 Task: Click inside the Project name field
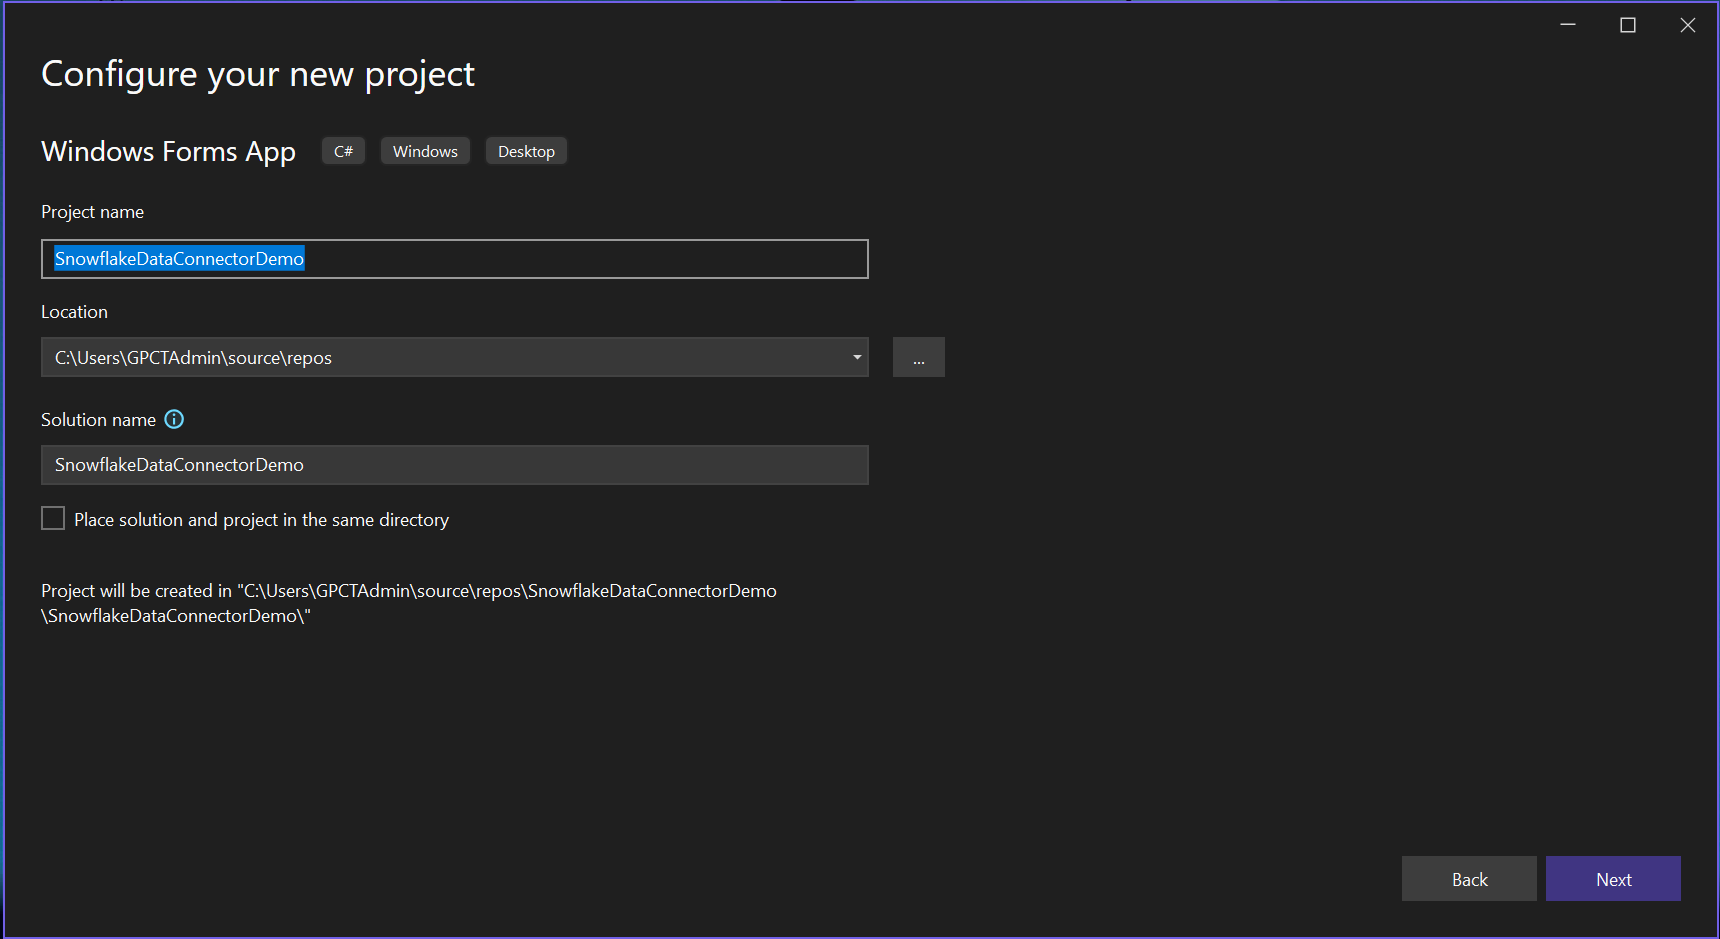pyautogui.click(x=455, y=259)
